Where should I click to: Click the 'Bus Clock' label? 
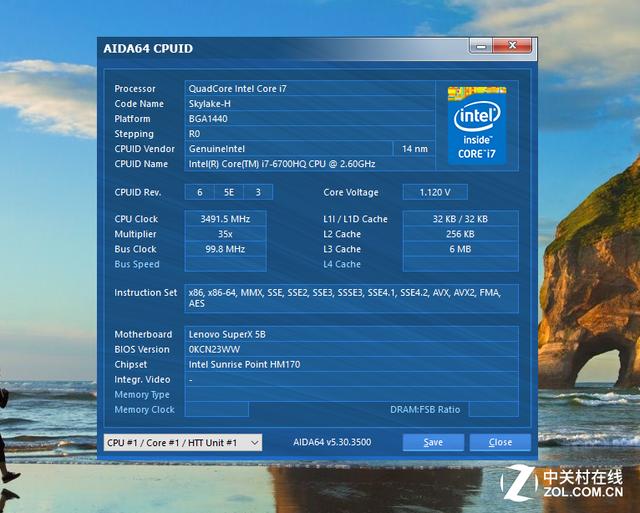point(135,249)
